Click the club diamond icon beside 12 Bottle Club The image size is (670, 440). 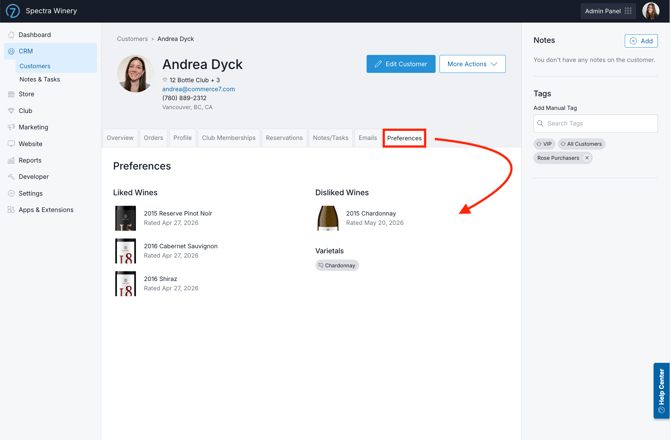[165, 80]
